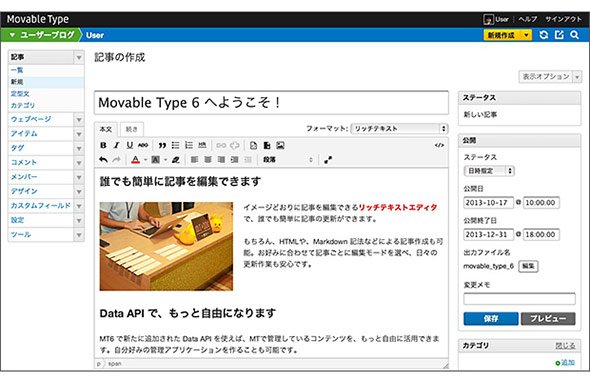This screenshot has width=590, height=381.
Task: Toggle bold formatting in editor toolbar
Action: click(x=103, y=145)
